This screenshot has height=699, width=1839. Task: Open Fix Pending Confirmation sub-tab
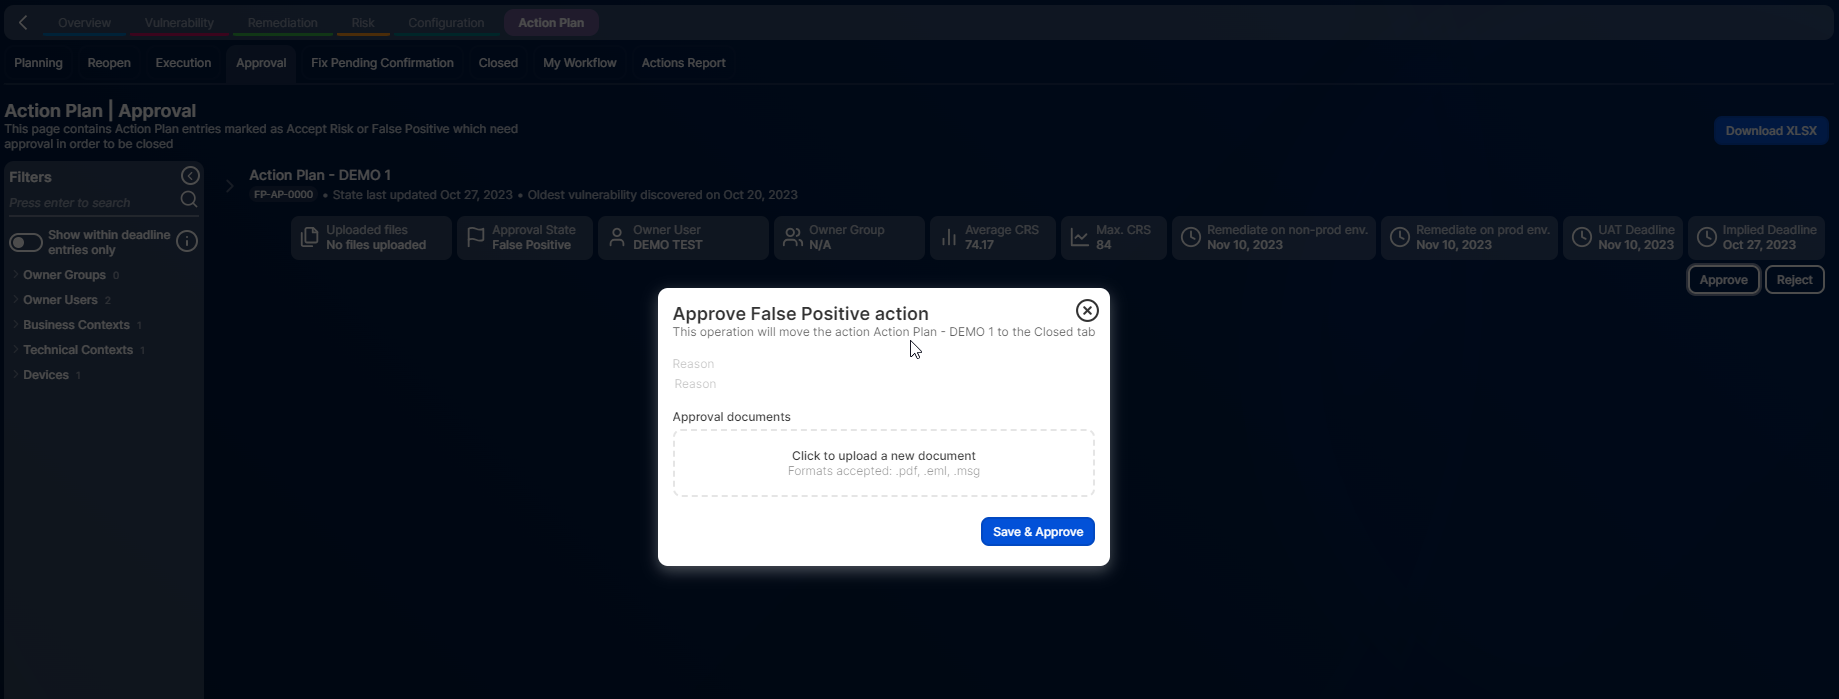click(382, 63)
